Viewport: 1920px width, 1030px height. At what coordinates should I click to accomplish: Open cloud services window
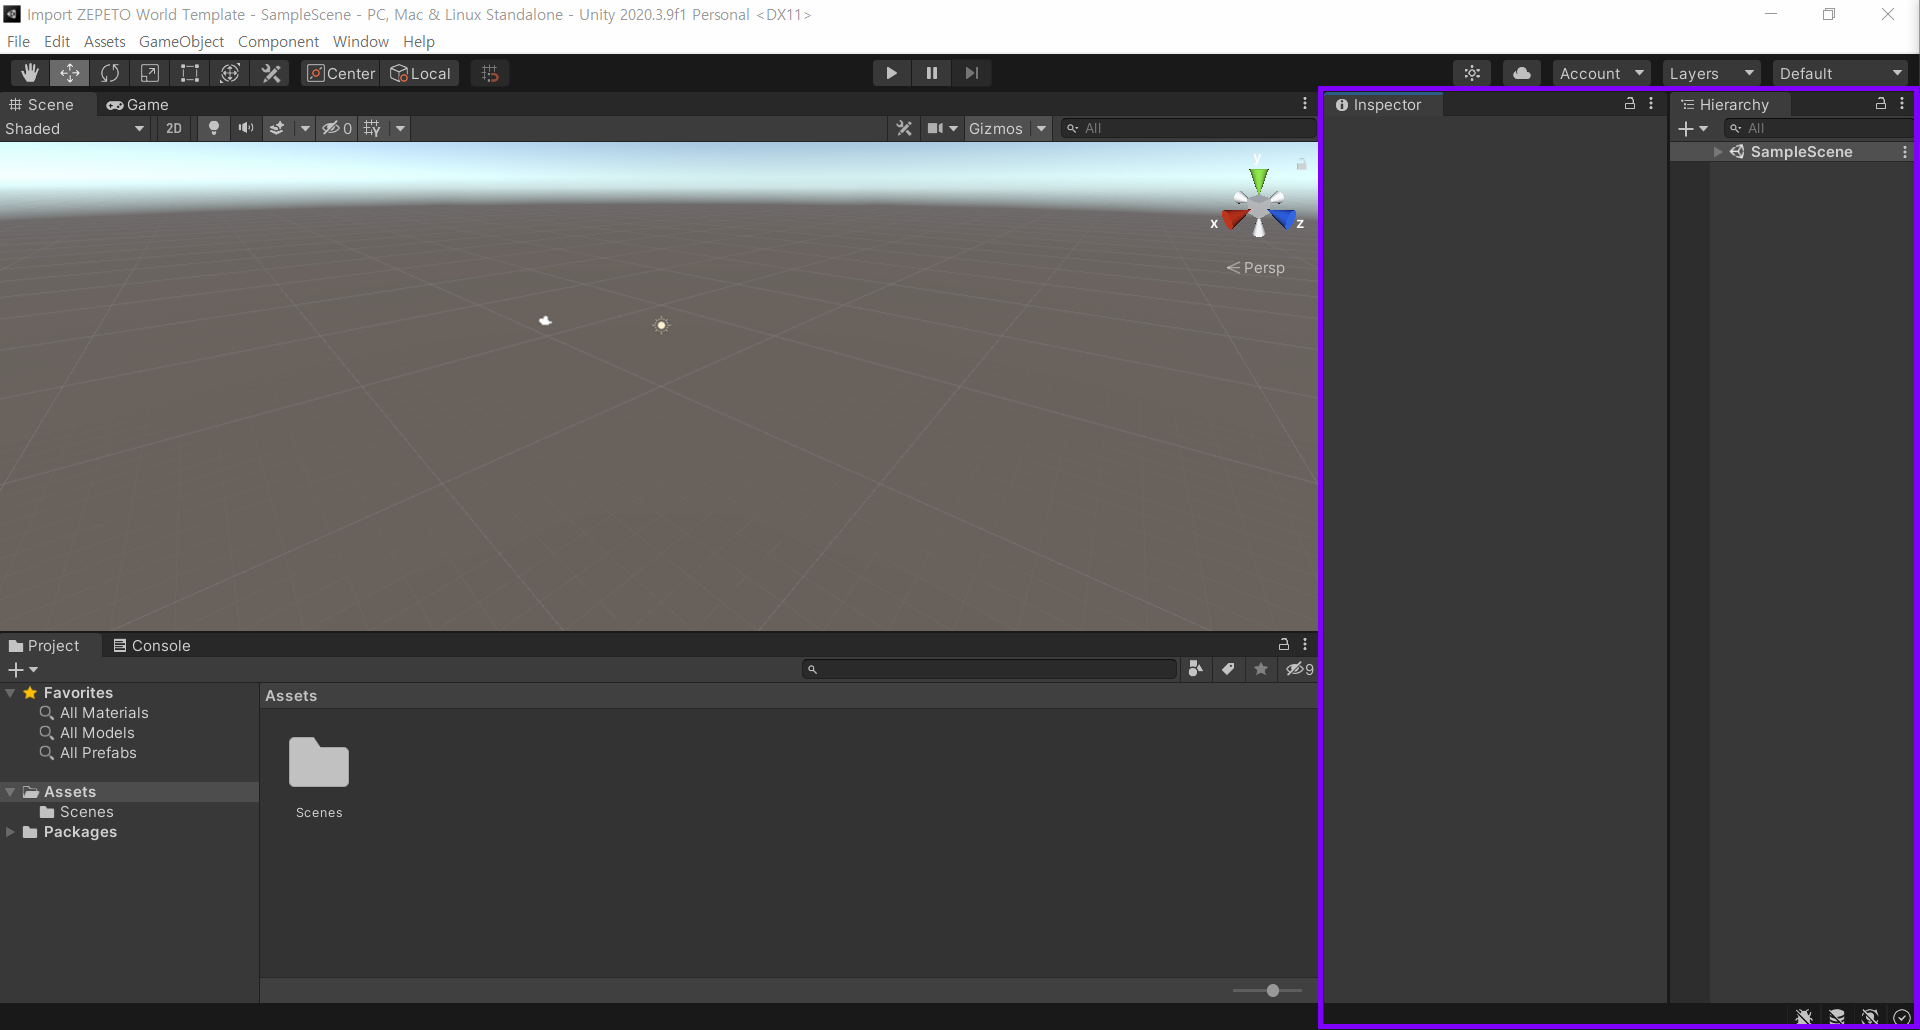pos(1521,73)
